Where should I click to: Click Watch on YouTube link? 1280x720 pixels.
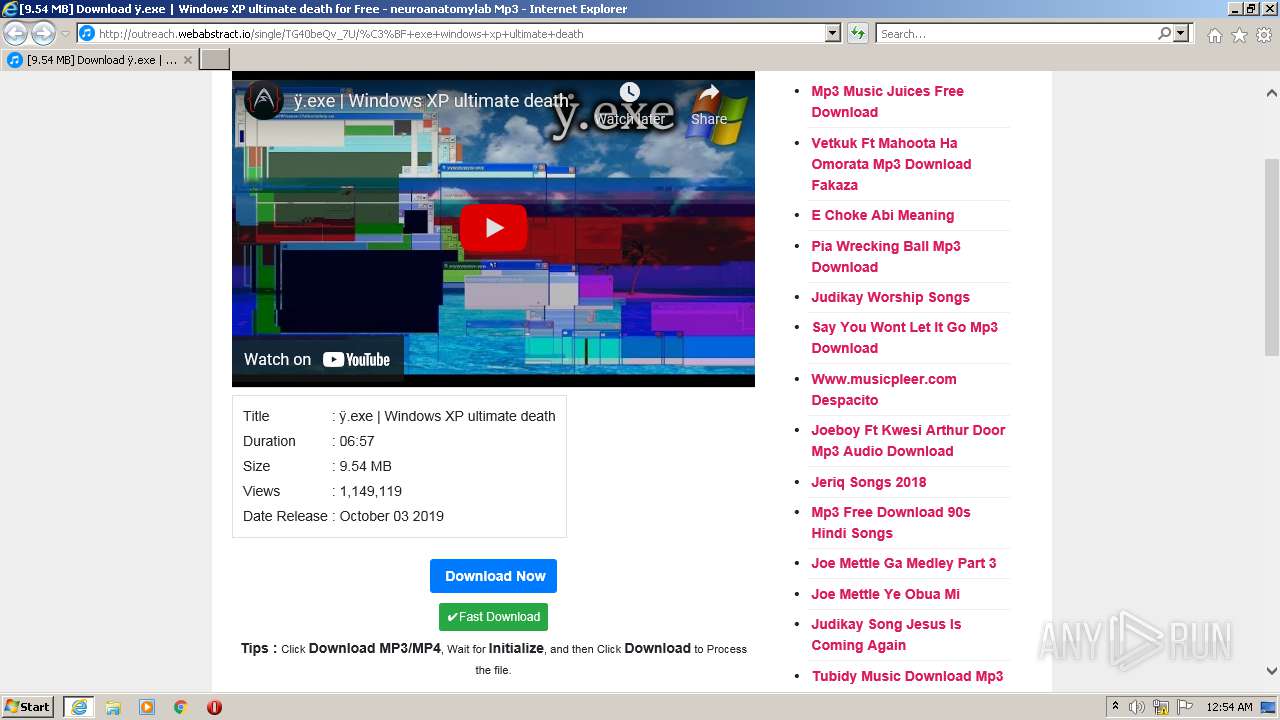click(317, 359)
